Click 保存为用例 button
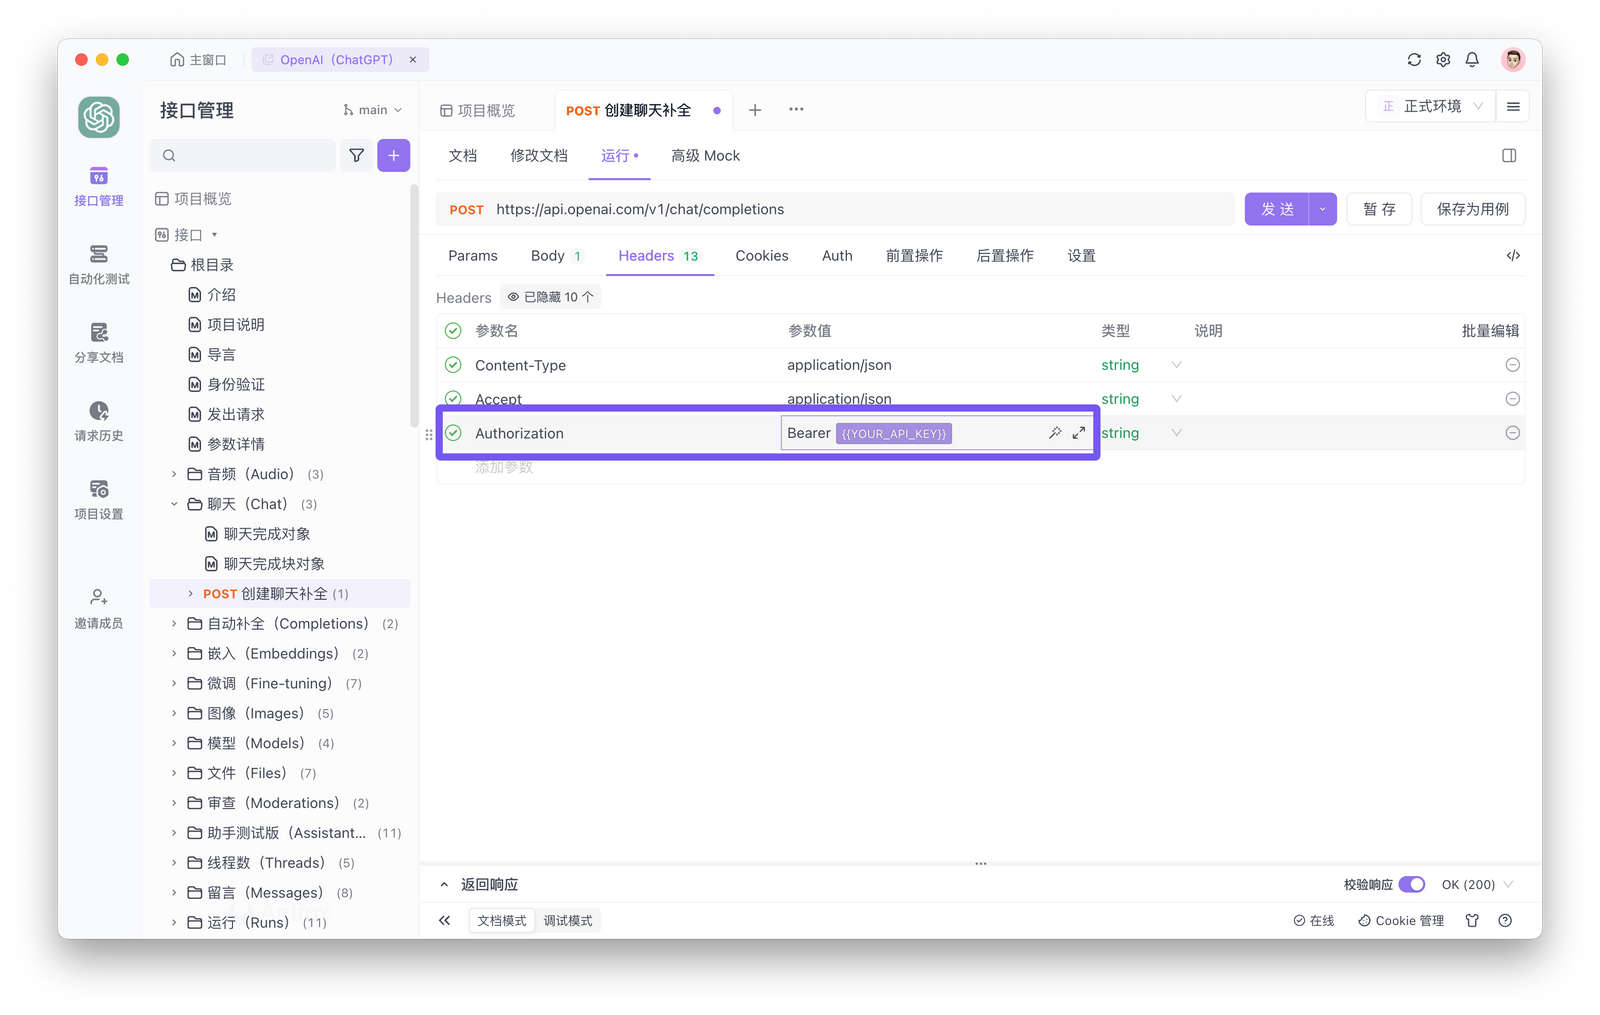This screenshot has height=1015, width=1600. click(x=1472, y=208)
